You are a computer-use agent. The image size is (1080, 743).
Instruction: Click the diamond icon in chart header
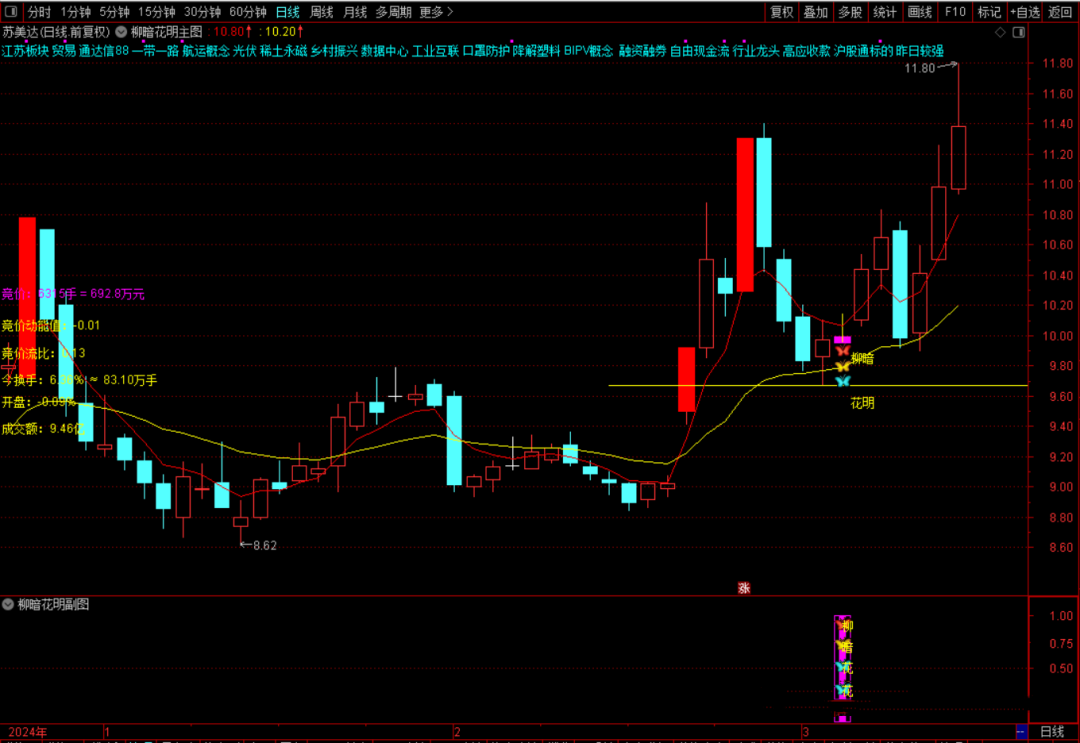[x=1000, y=32]
